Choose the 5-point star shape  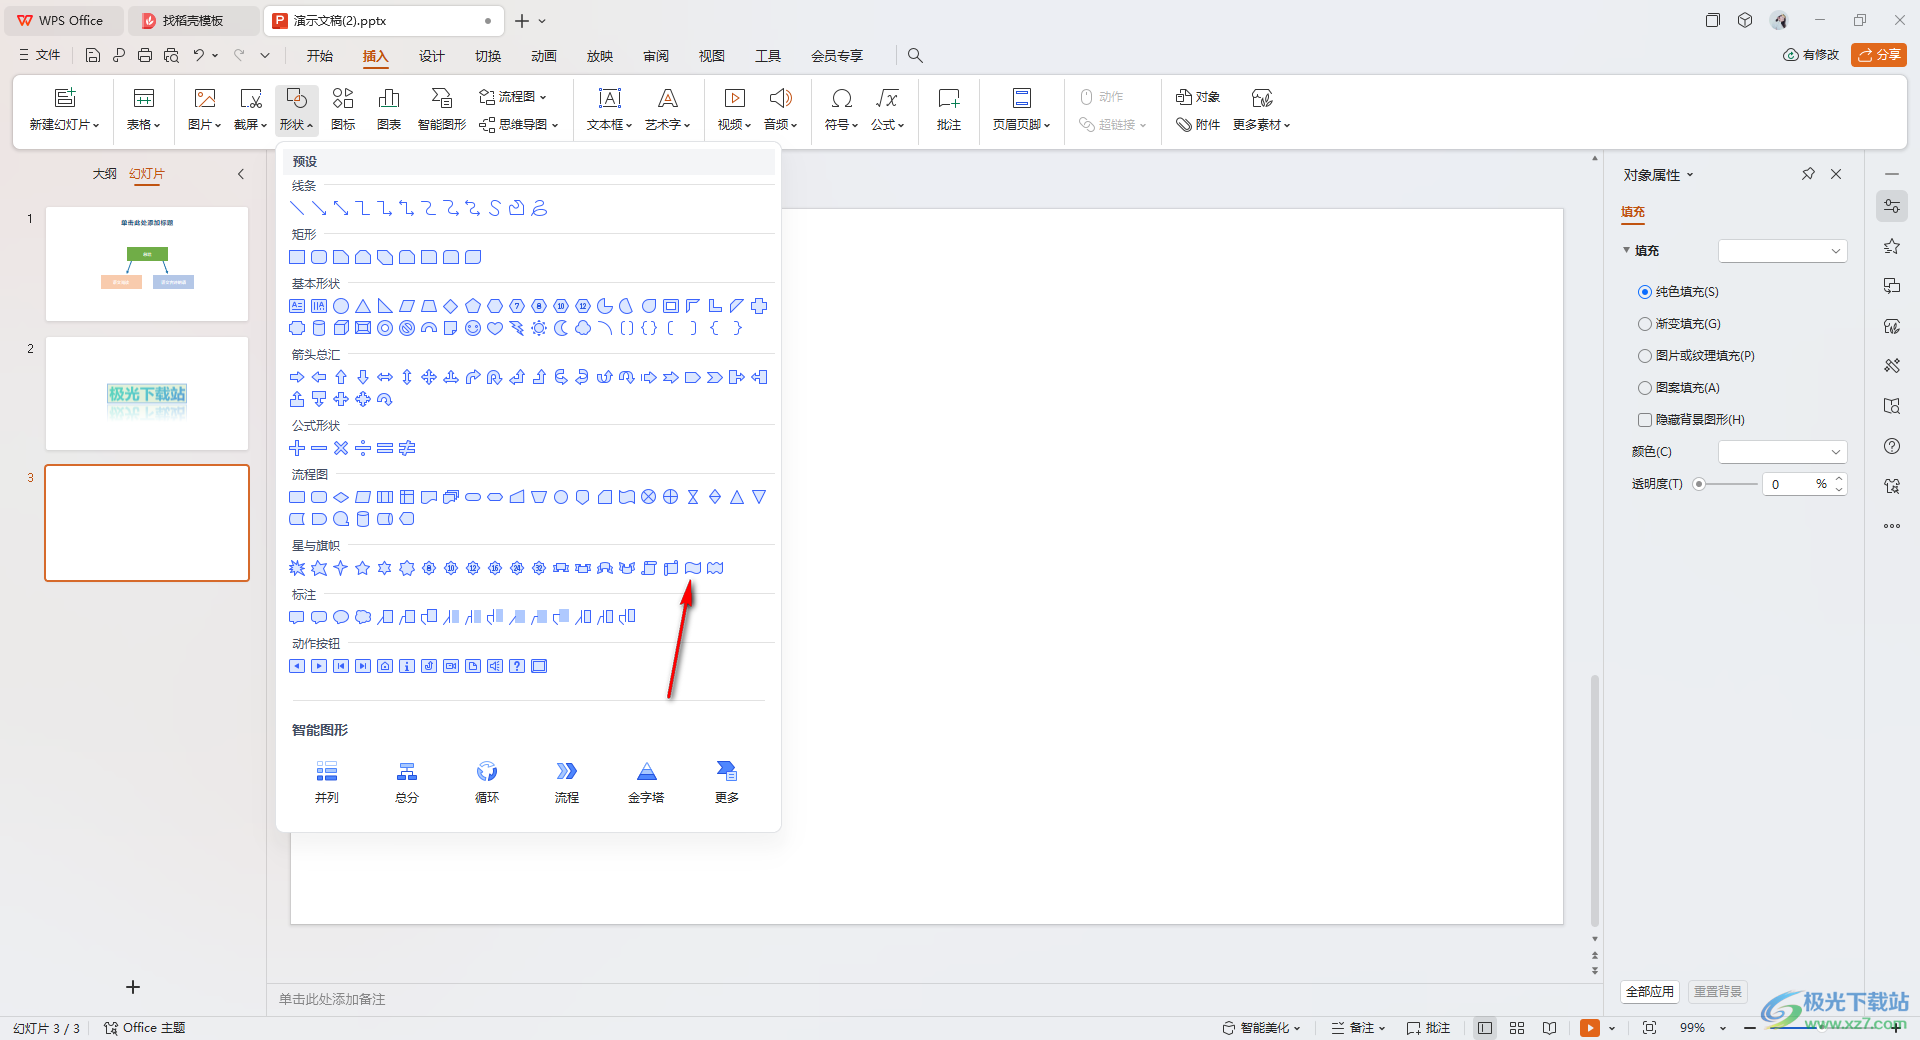[363, 568]
